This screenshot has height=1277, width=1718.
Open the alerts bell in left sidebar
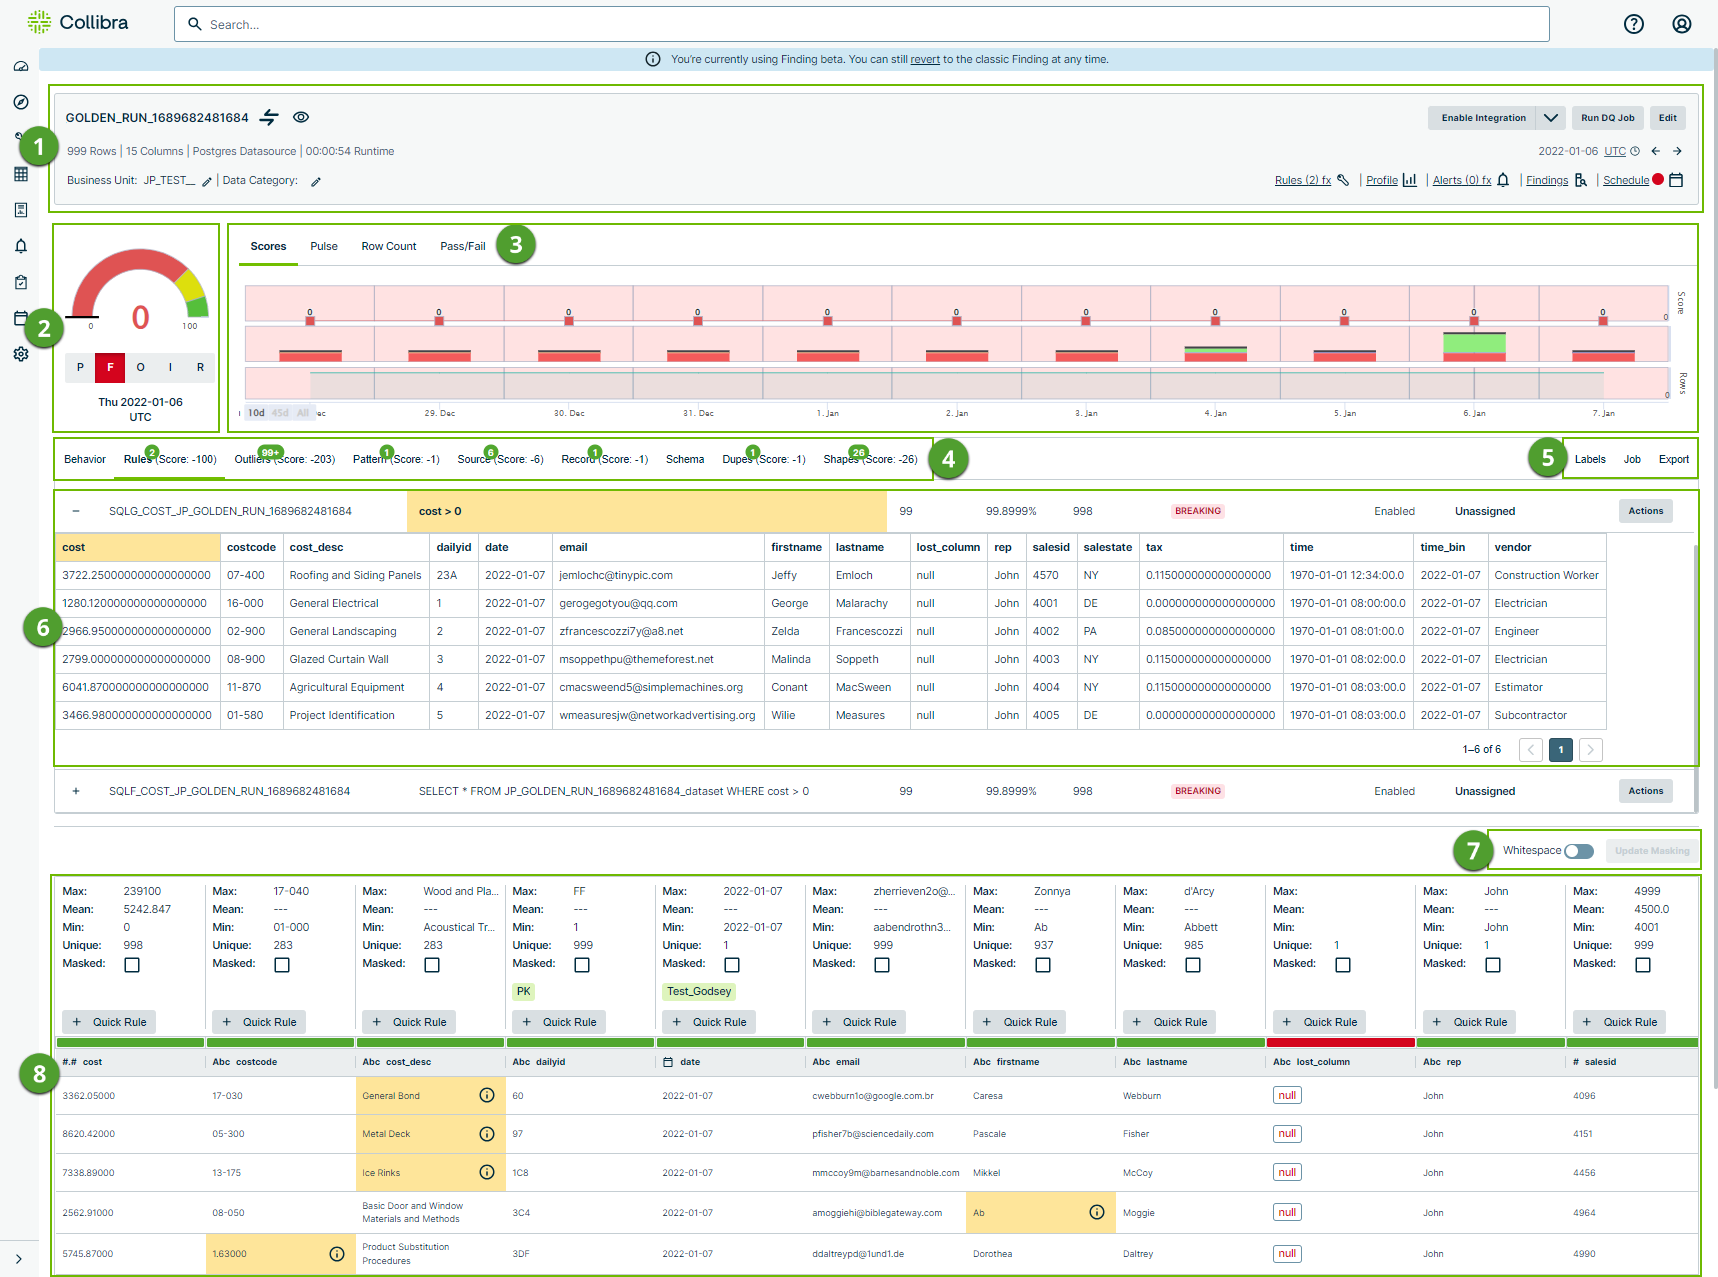pyautogui.click(x=20, y=246)
